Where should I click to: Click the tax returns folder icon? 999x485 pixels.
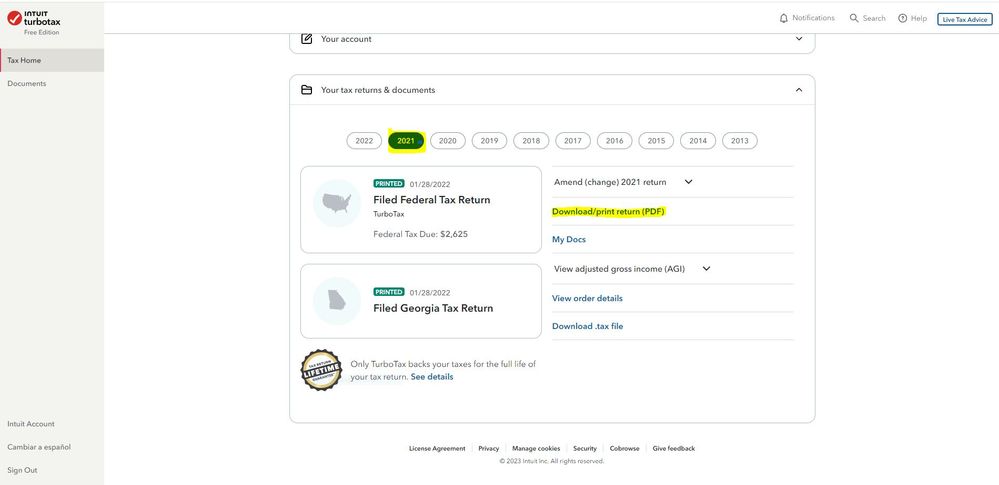[307, 90]
